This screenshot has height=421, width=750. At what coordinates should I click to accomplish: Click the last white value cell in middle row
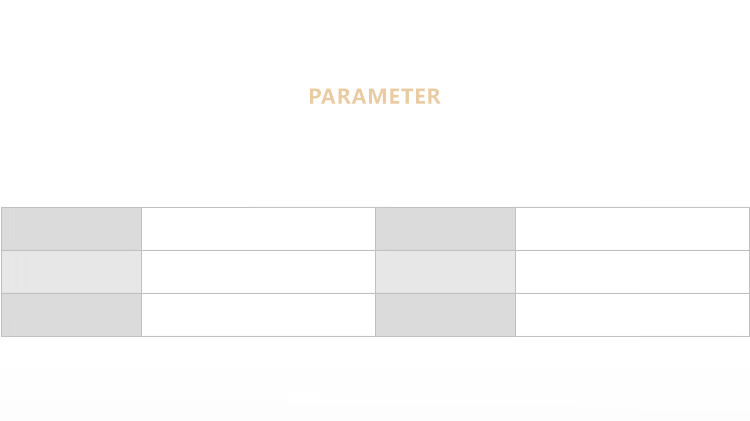click(x=632, y=272)
